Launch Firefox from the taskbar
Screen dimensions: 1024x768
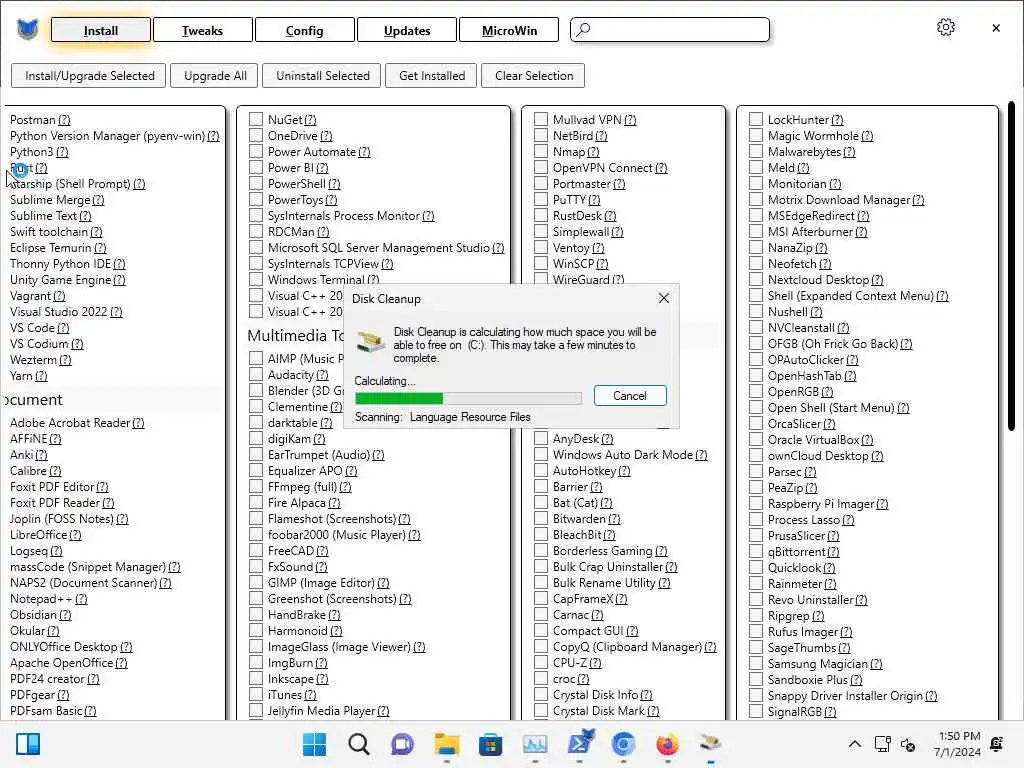coord(667,744)
